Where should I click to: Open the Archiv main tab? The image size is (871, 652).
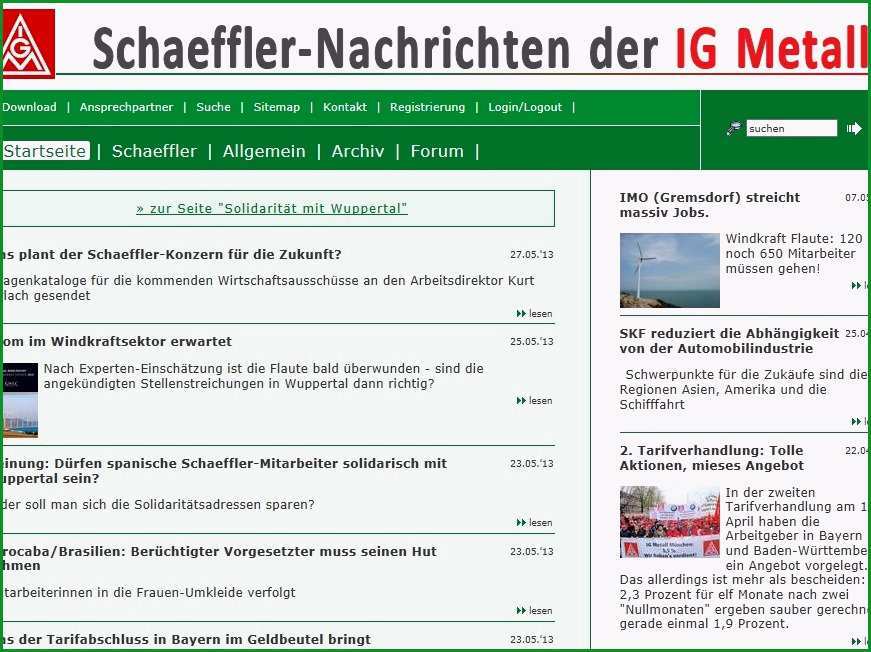[x=358, y=151]
